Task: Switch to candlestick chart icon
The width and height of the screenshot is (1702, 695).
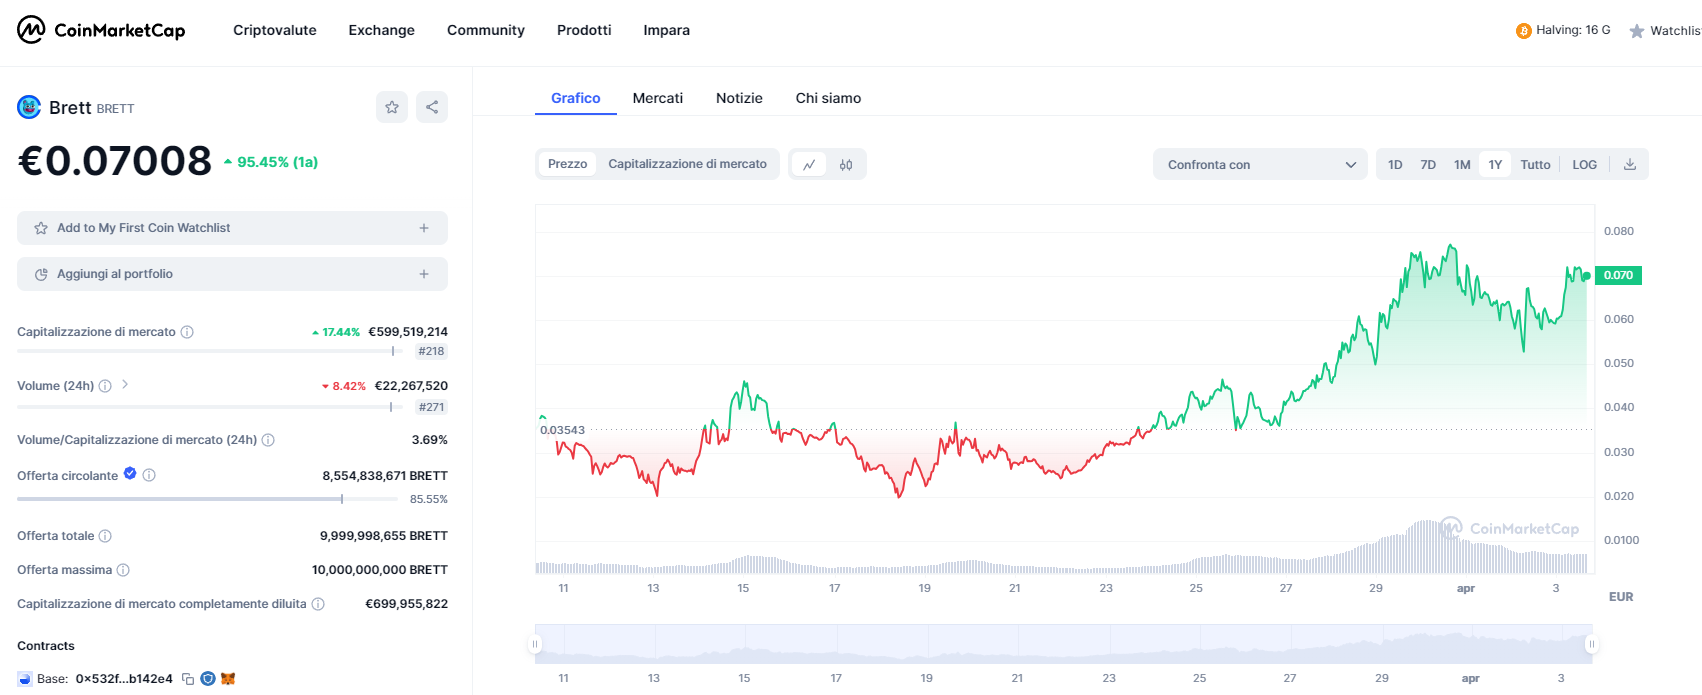Action: tap(846, 165)
